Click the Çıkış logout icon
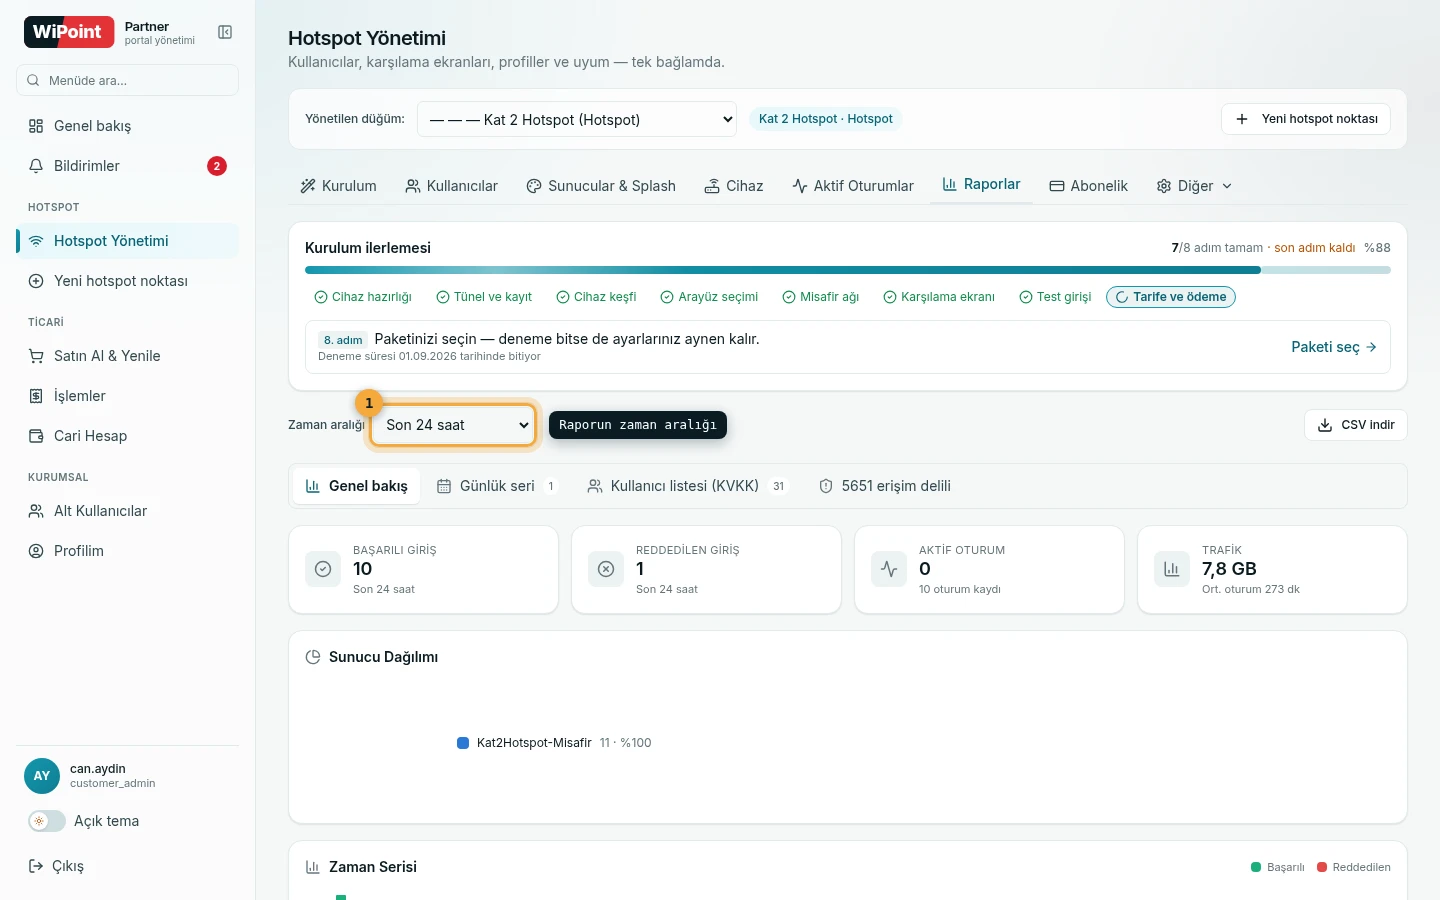The height and width of the screenshot is (900, 1440). coord(36,866)
